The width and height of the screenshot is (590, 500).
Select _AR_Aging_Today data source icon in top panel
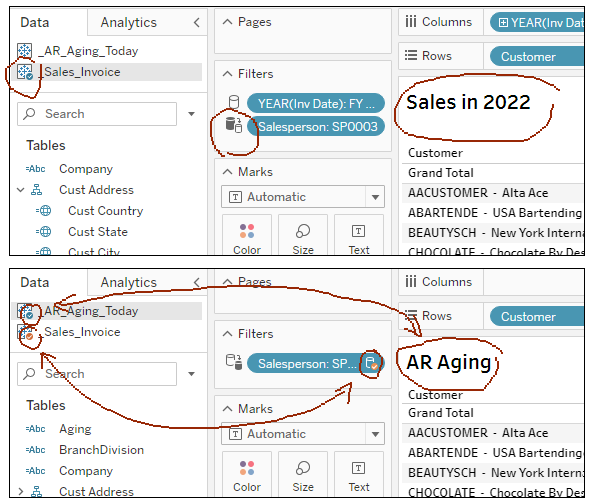tap(24, 51)
